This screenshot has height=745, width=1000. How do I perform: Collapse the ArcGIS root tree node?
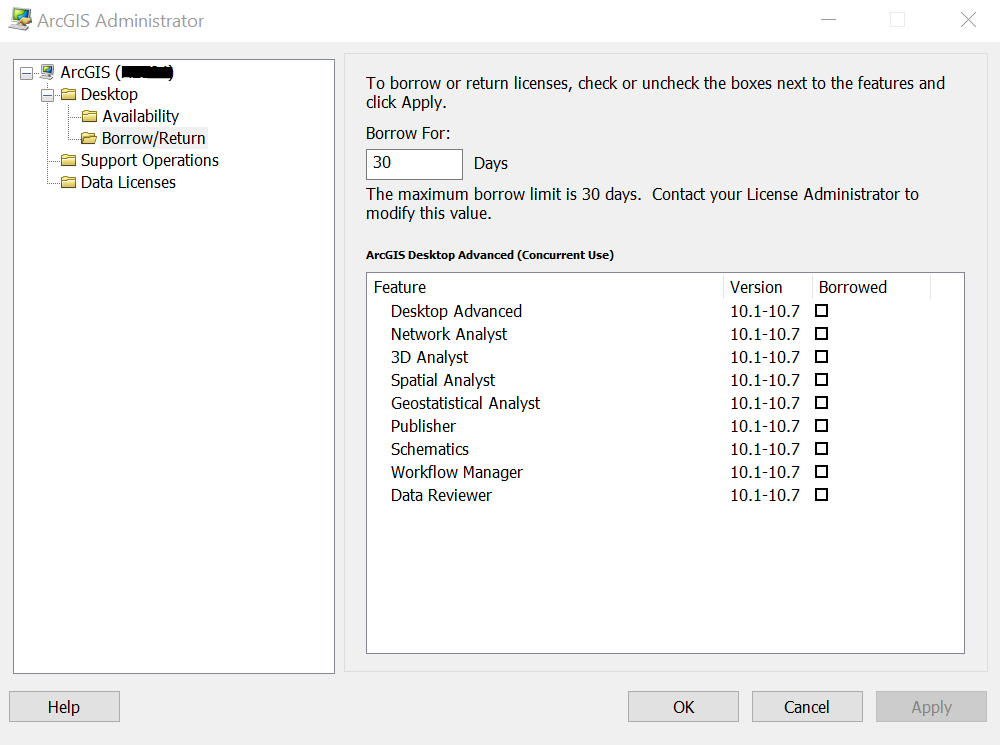(x=27, y=71)
